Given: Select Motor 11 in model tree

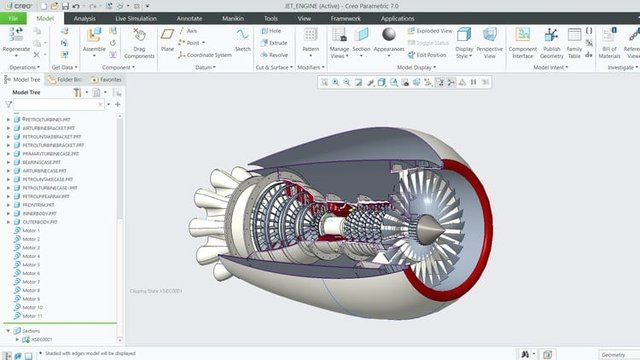Looking at the screenshot, I should click(32, 316).
